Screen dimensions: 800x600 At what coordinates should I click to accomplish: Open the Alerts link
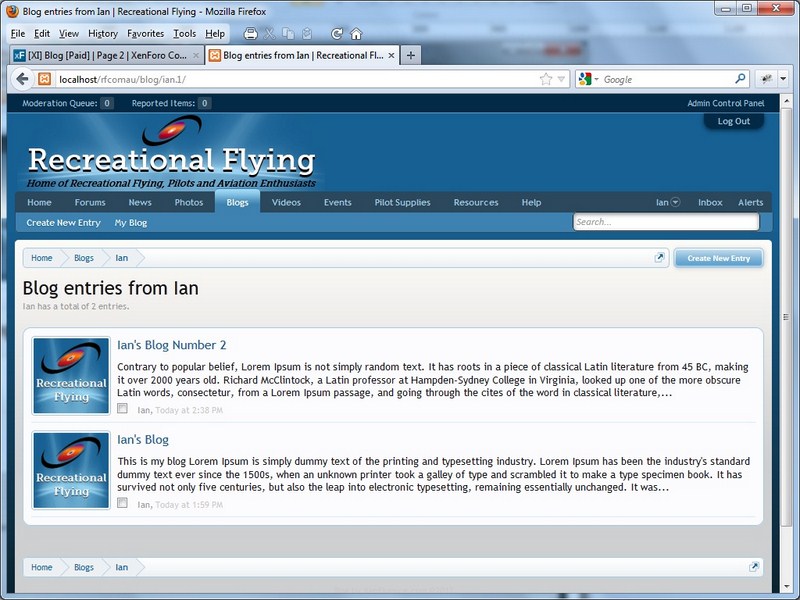click(x=751, y=203)
